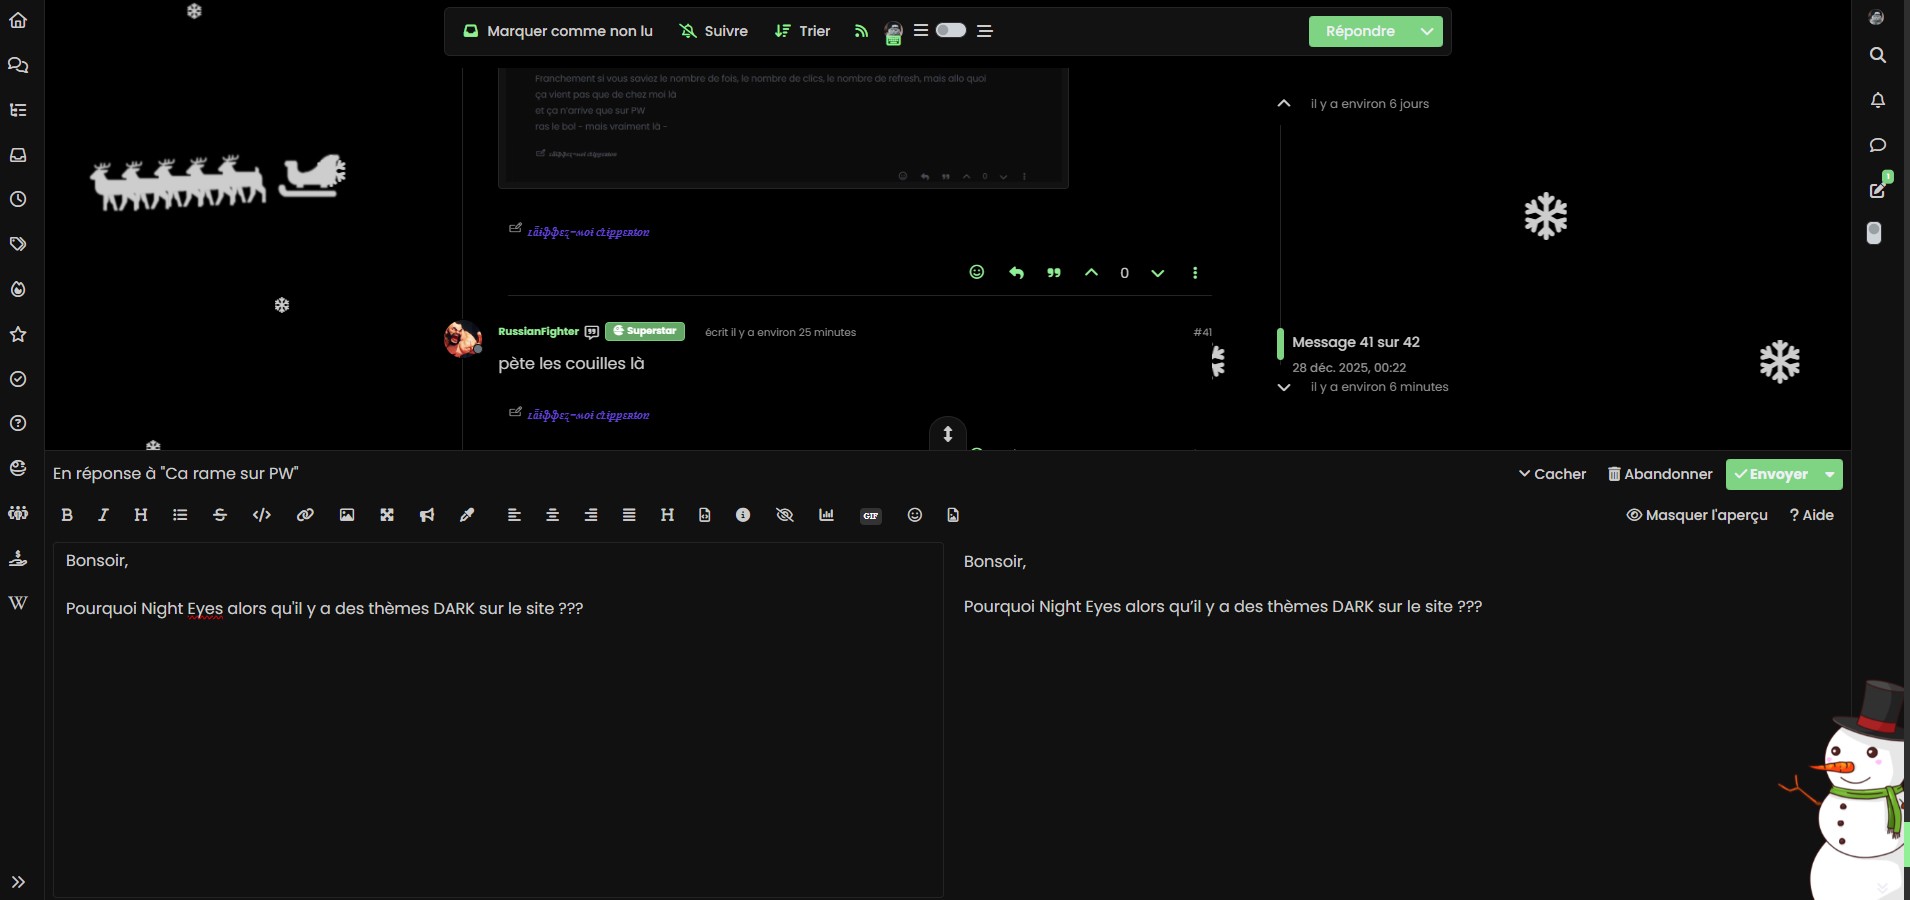Open the text color eyedropper tool
The height and width of the screenshot is (900, 1910).
click(467, 515)
